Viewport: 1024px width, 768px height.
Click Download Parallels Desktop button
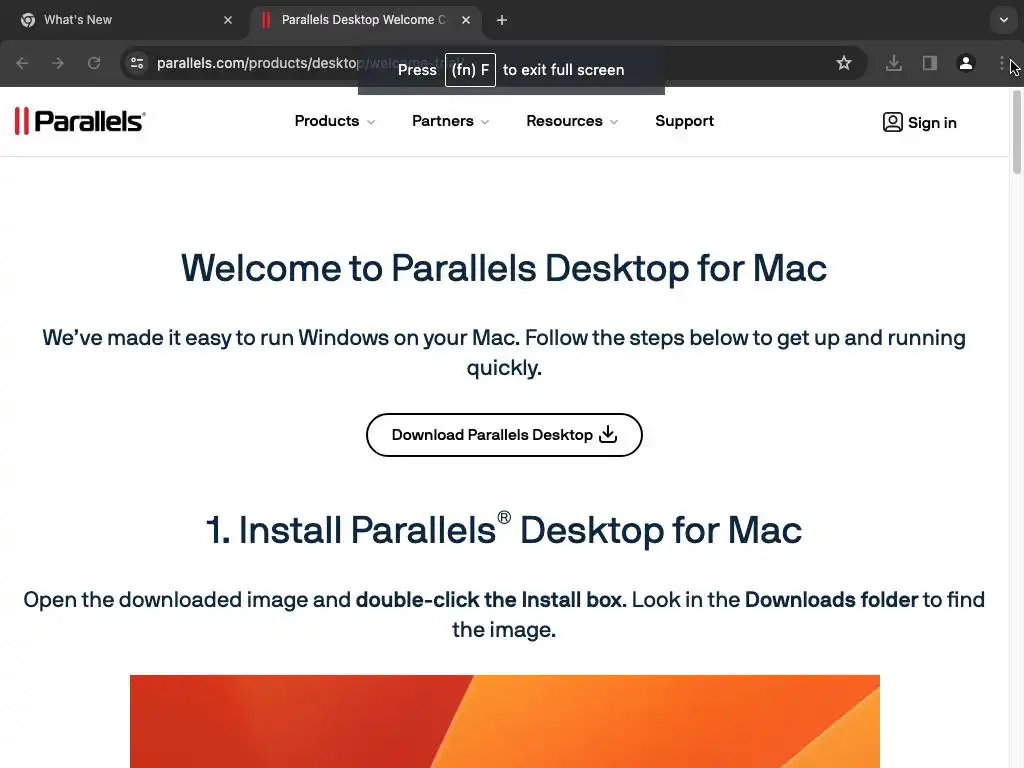504,435
